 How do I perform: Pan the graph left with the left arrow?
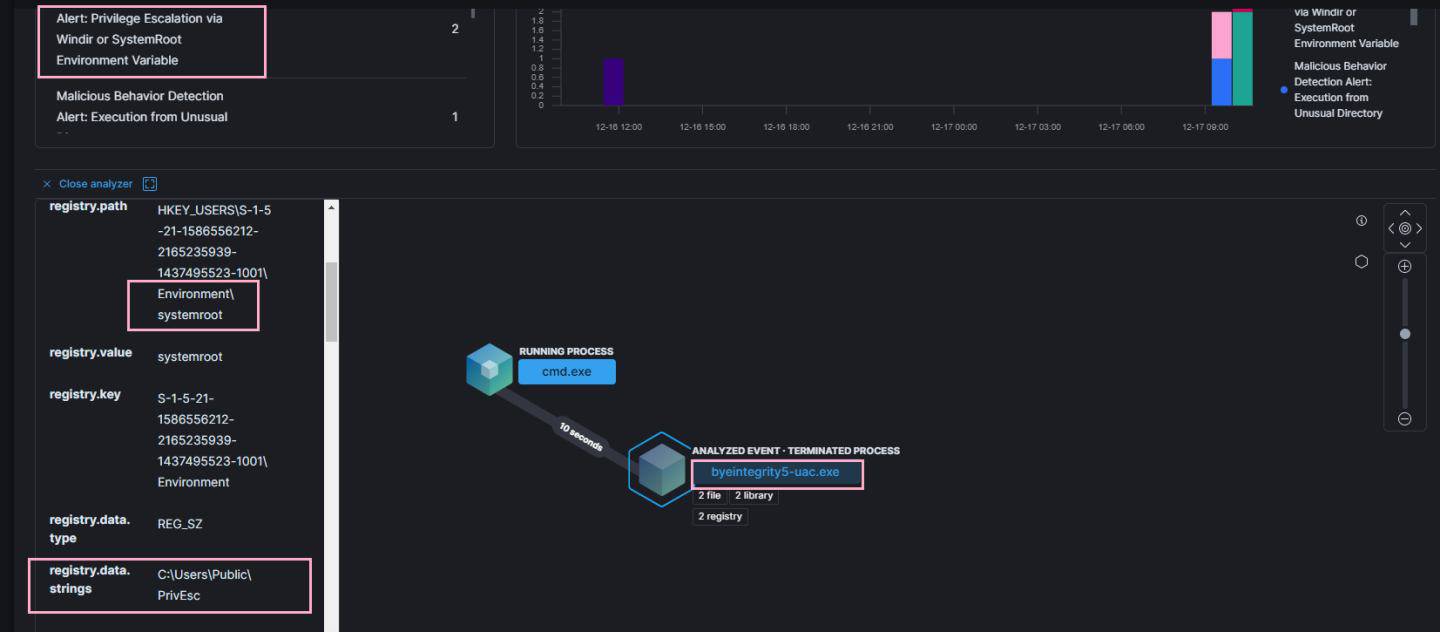click(1391, 228)
